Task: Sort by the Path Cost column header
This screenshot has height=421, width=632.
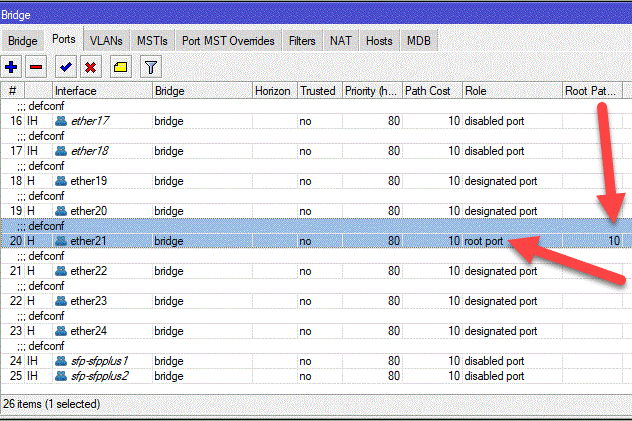Action: (432, 91)
